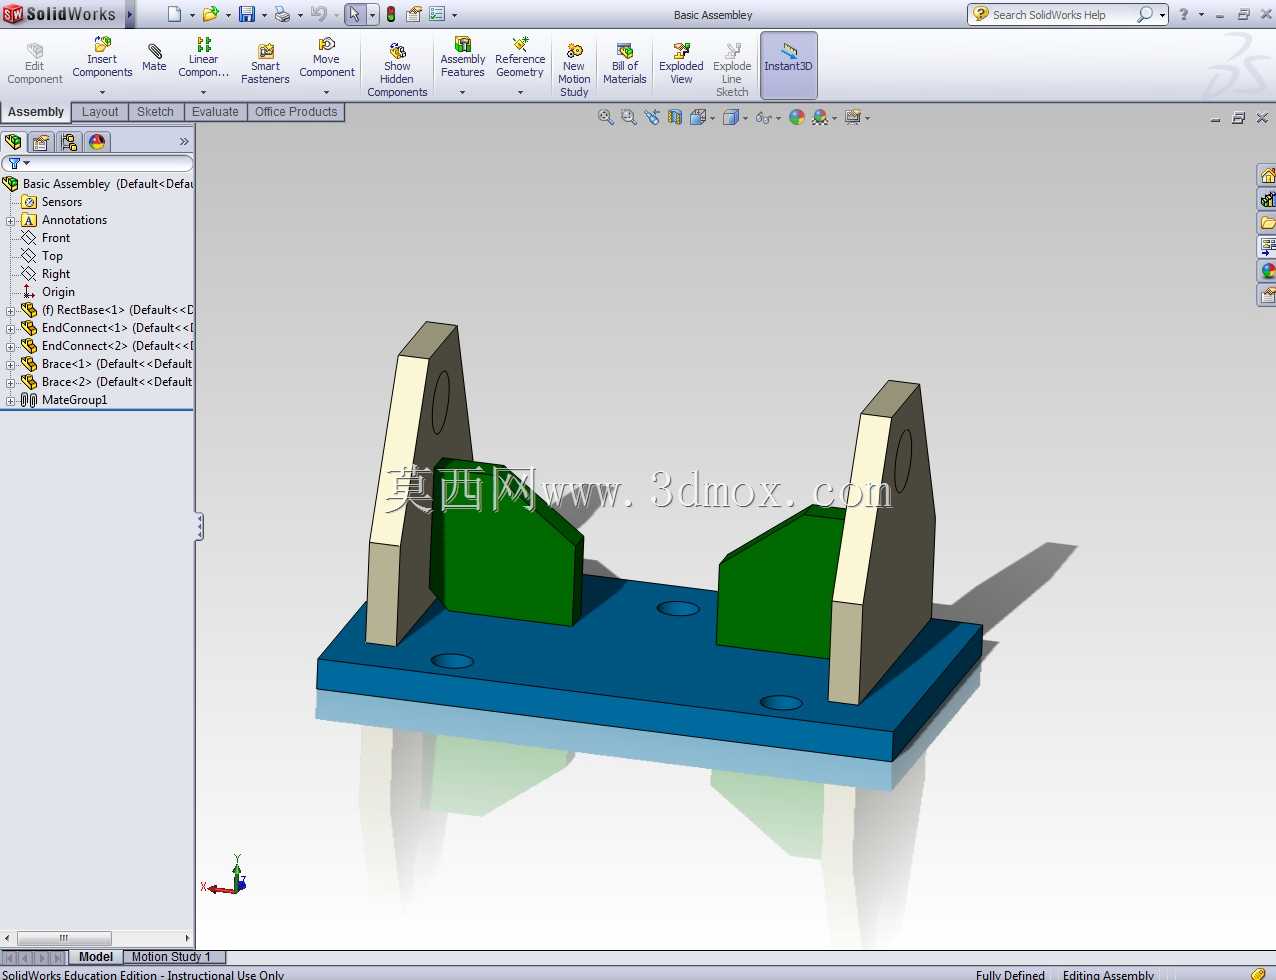Open Assembly Features
The width and height of the screenshot is (1276, 980).
pos(463,58)
